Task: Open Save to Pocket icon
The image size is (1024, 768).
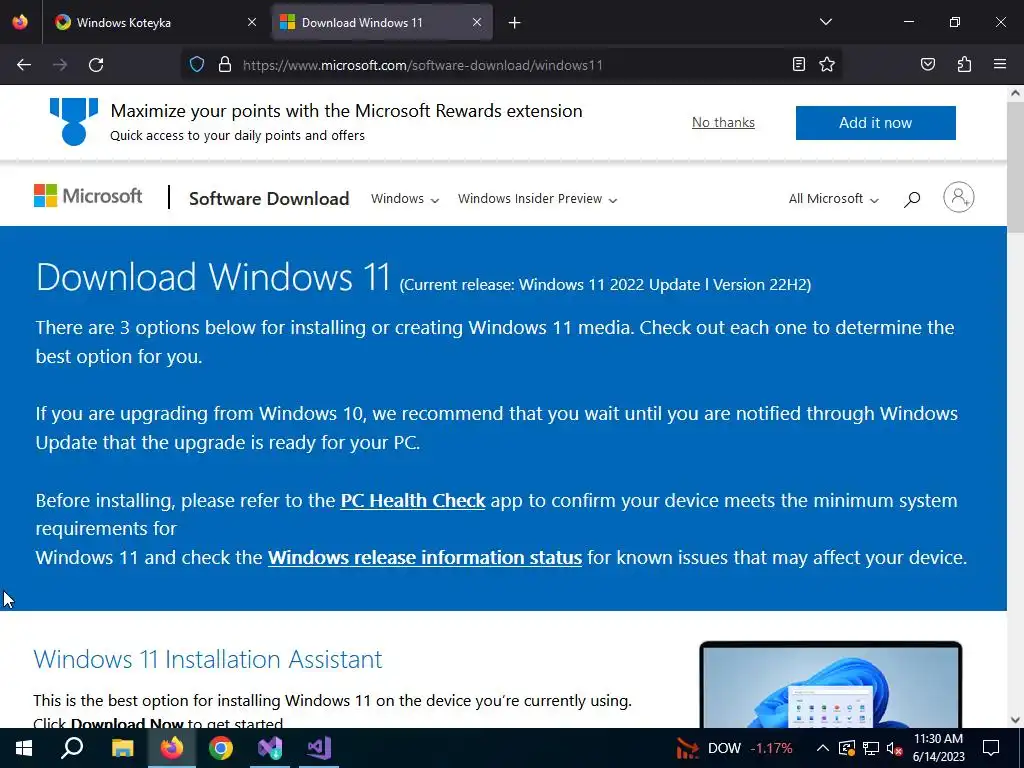Action: pos(927,64)
